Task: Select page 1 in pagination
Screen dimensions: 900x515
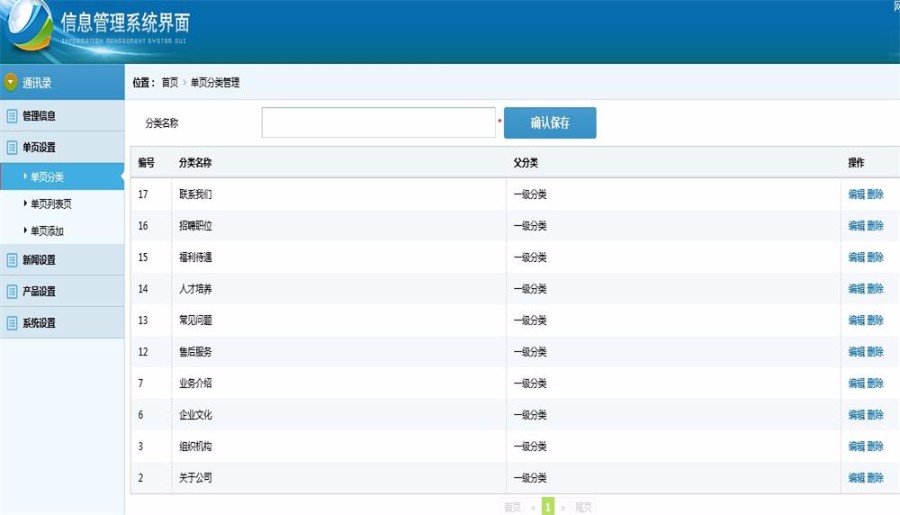Action: click(x=548, y=507)
